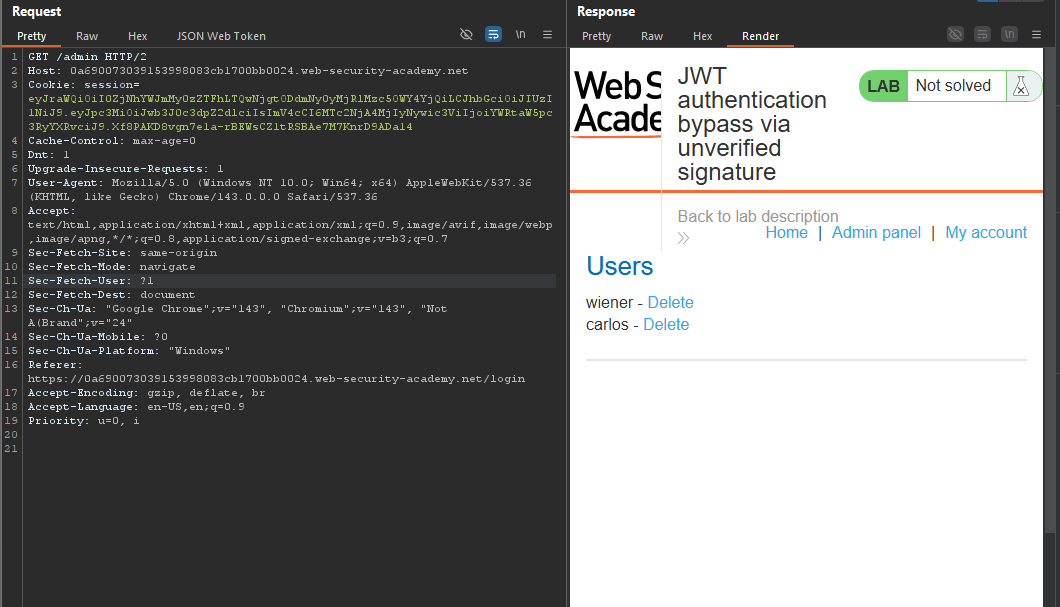Click line number 21 in request editor
Image resolution: width=1060 pixels, height=607 pixels.
tap(11, 448)
